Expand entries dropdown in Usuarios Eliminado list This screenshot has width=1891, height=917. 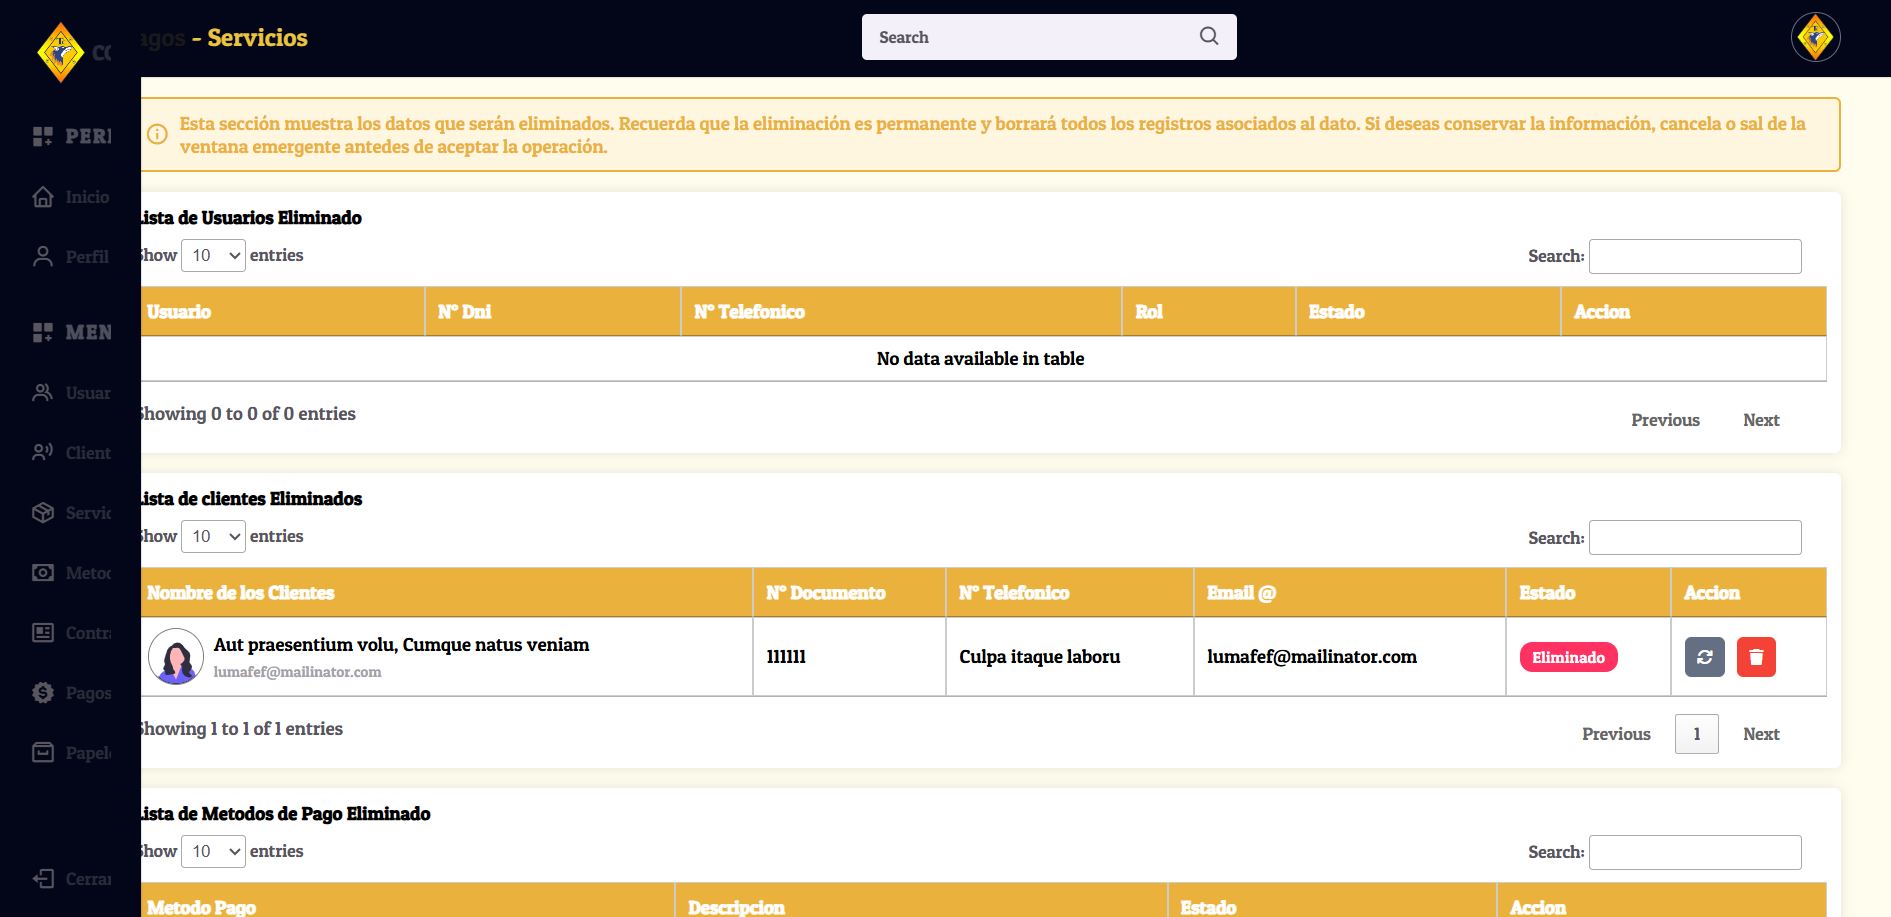click(x=214, y=256)
